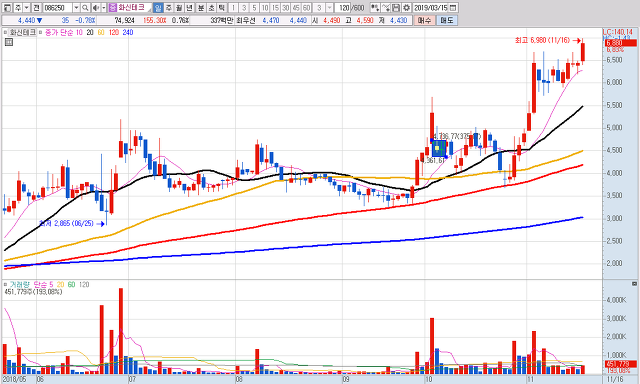Viewport: 640px width, 384px height.
Task: Switch to monthly 월 chart period
Action: tap(179, 8)
